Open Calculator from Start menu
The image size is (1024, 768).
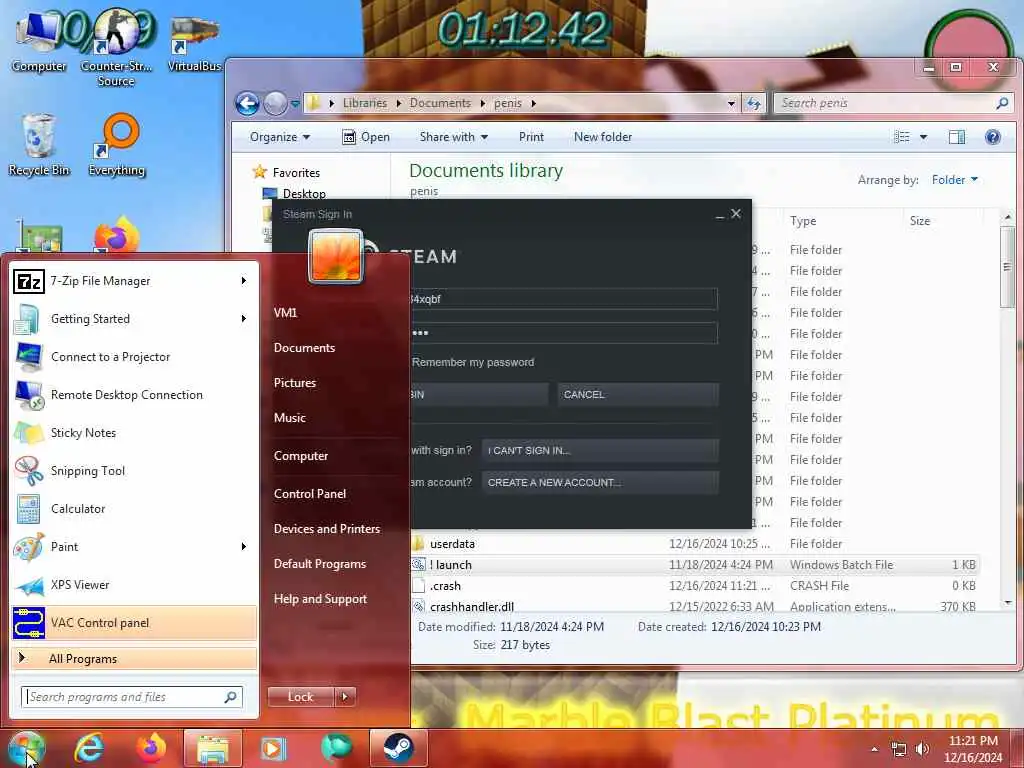(x=134, y=509)
